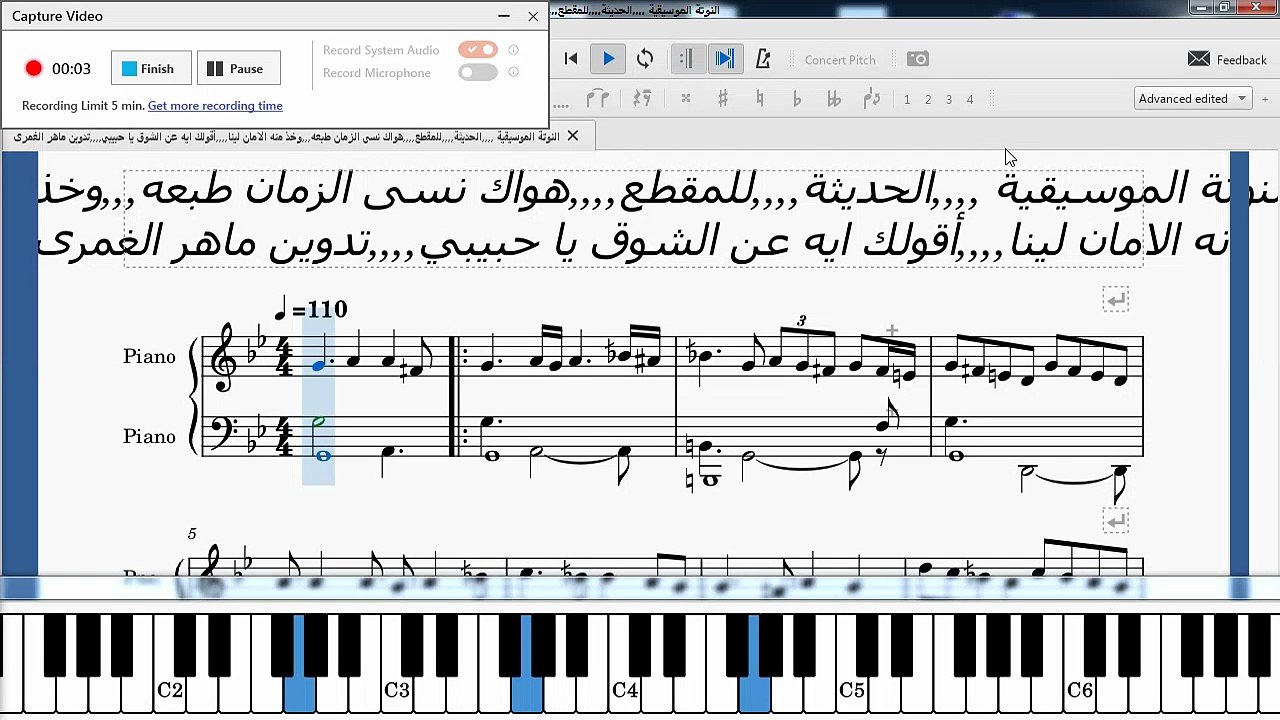Select voice 4

coord(970,99)
